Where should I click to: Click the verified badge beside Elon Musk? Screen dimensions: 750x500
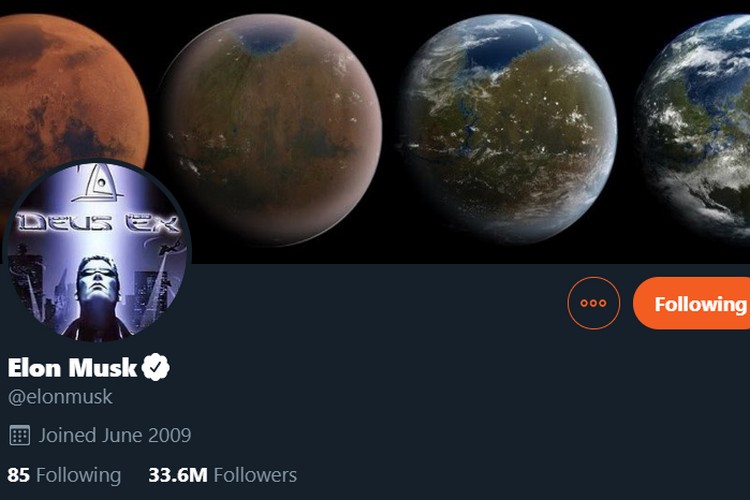(155, 367)
